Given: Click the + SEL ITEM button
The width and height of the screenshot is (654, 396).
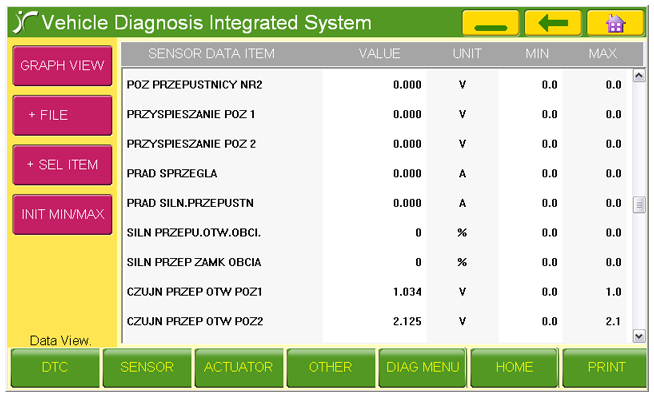Looking at the screenshot, I should (62, 165).
